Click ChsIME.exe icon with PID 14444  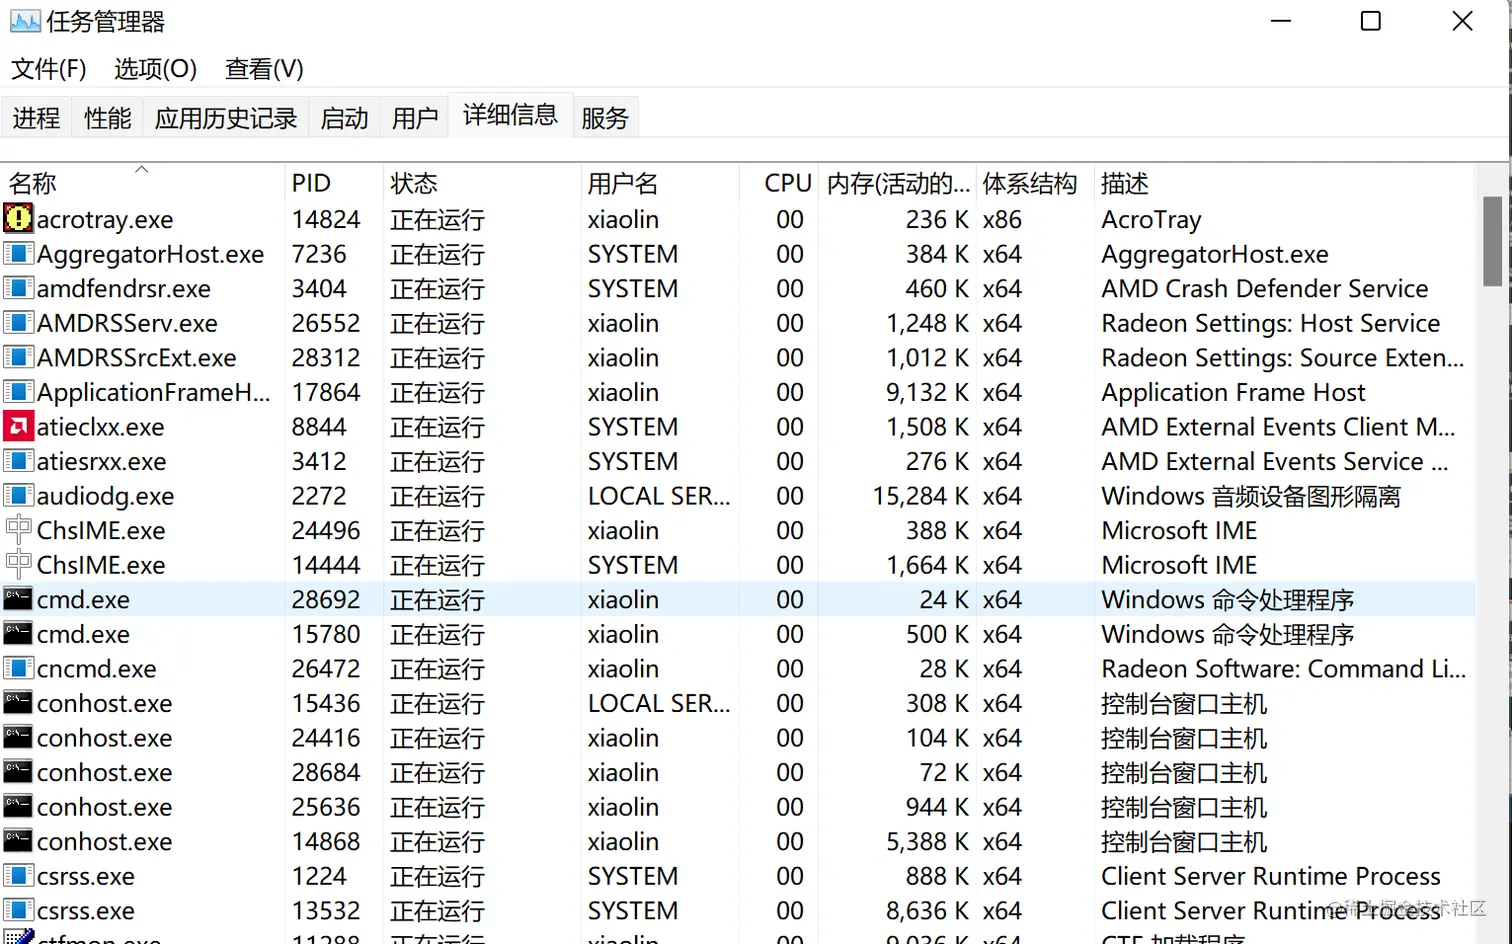tap(18, 565)
